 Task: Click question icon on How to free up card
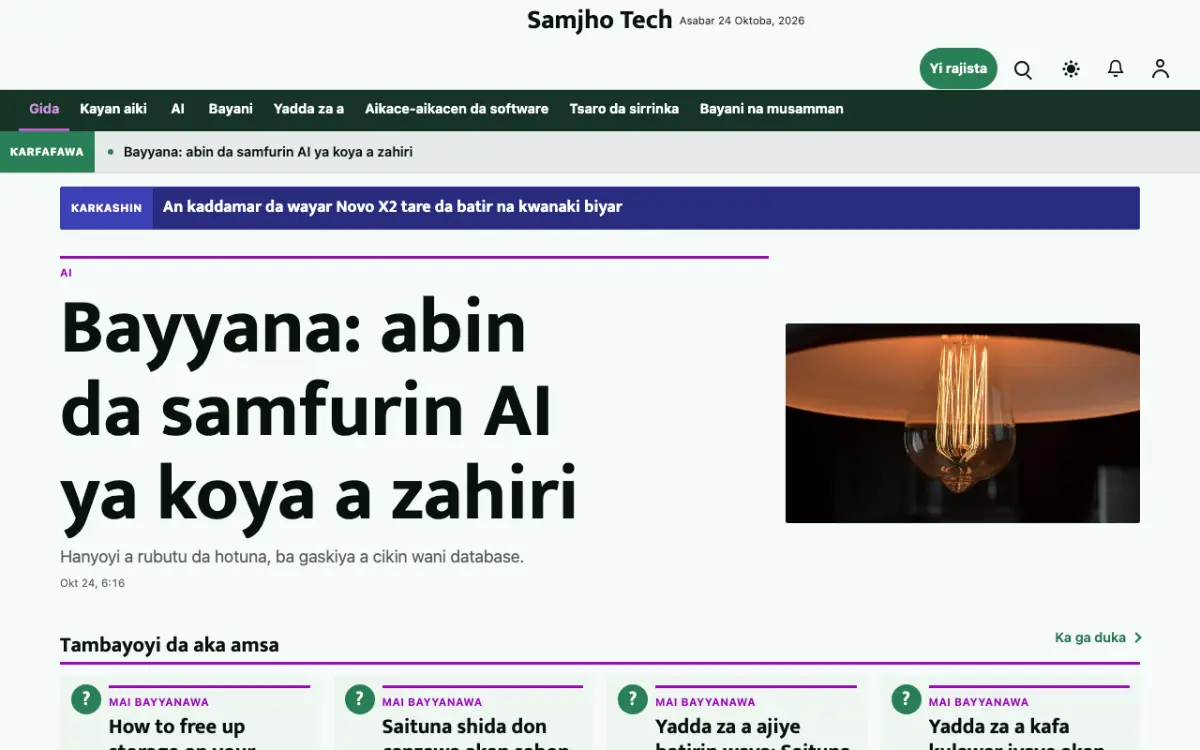tap(86, 699)
